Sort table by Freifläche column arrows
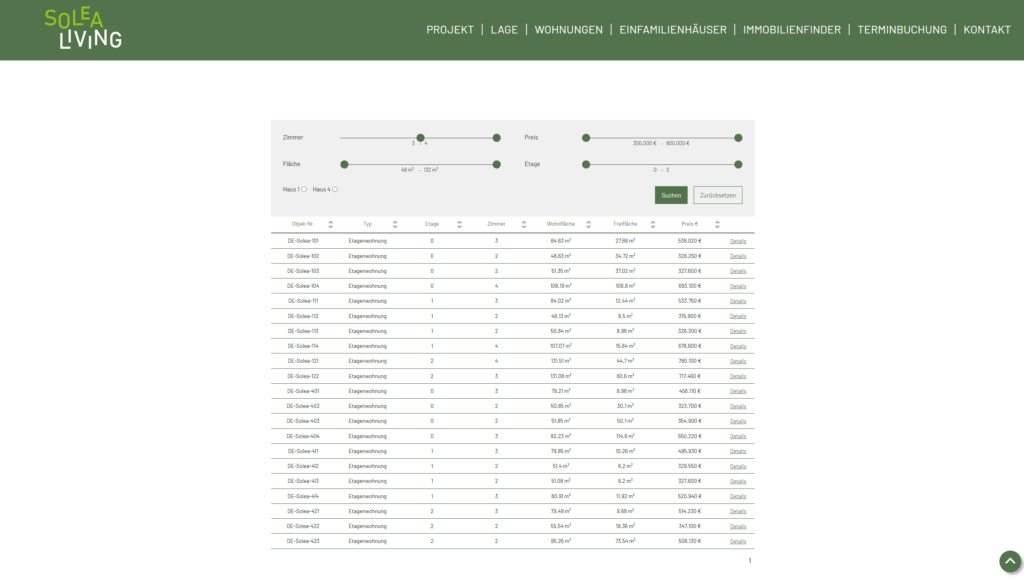This screenshot has width=1024, height=580. tap(652, 224)
